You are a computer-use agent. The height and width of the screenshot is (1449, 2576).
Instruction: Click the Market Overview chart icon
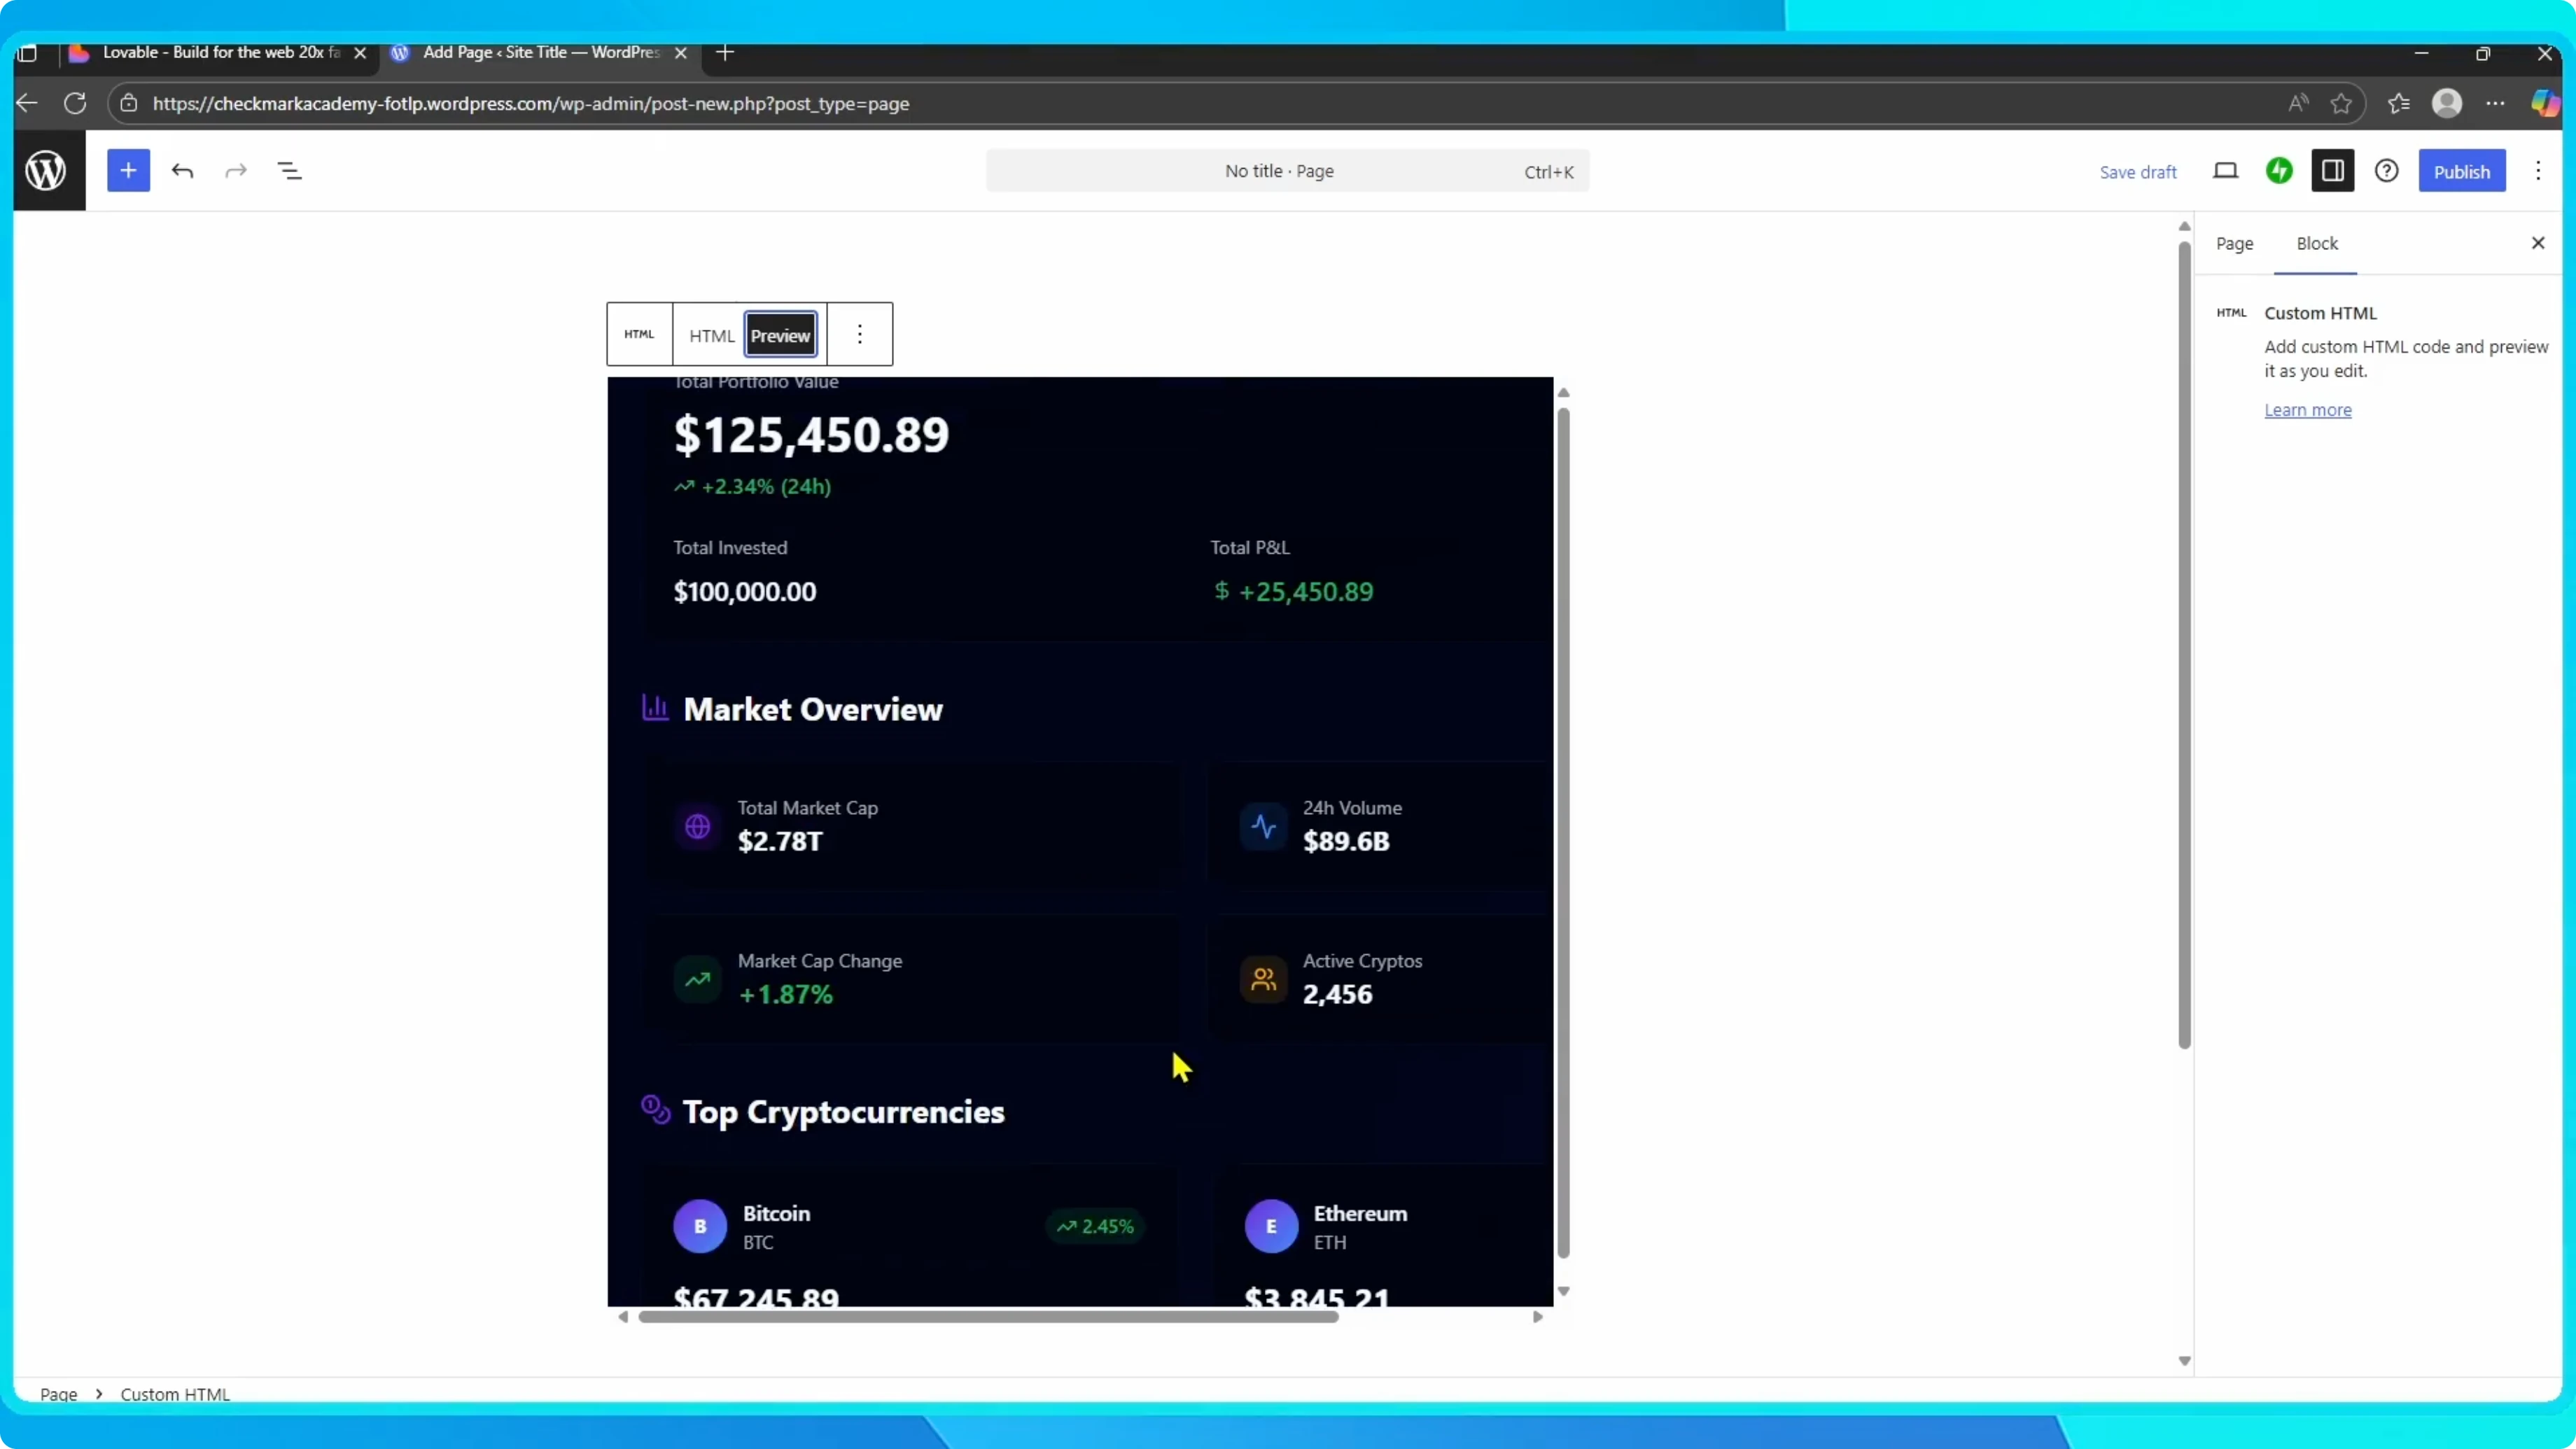click(x=655, y=708)
